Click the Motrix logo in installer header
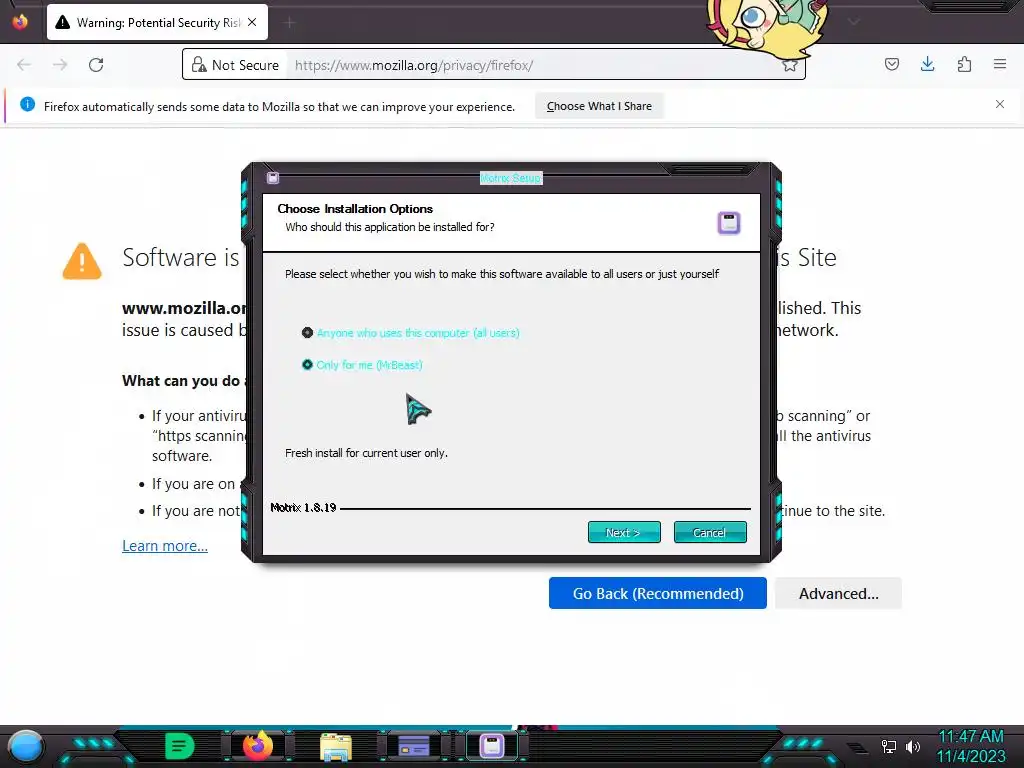 [x=729, y=223]
